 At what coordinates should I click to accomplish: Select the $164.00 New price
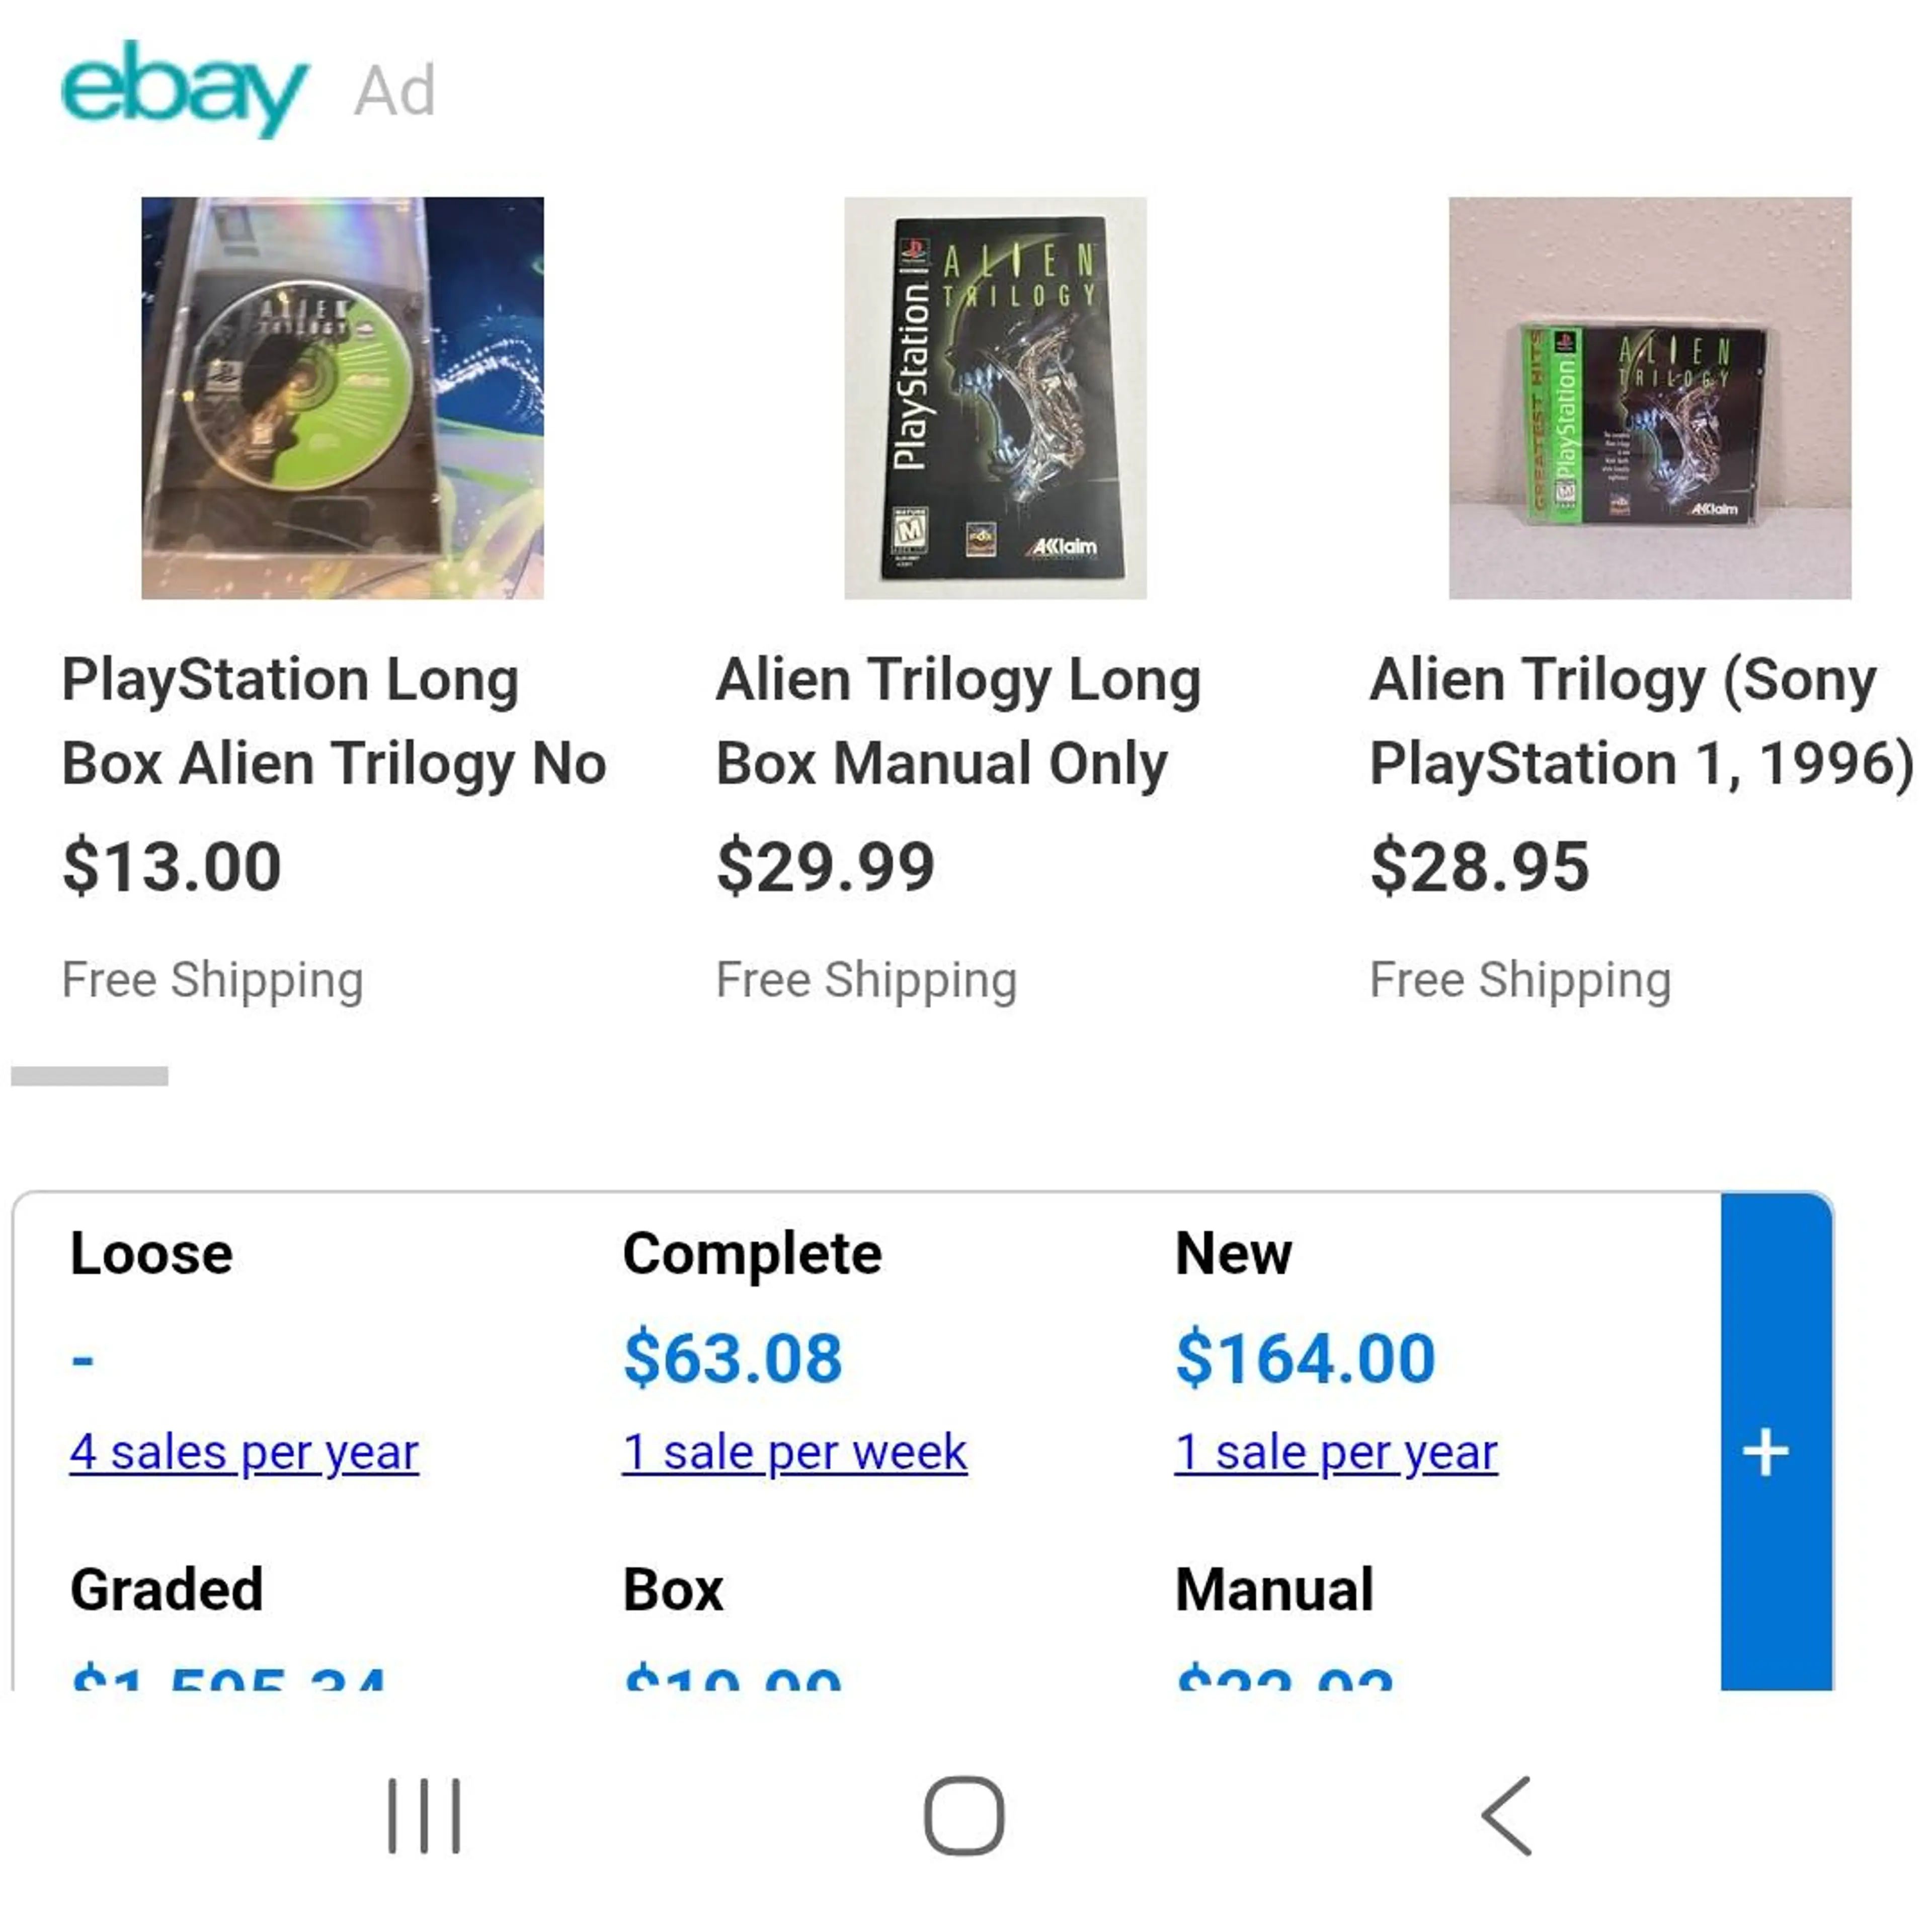point(1305,1358)
